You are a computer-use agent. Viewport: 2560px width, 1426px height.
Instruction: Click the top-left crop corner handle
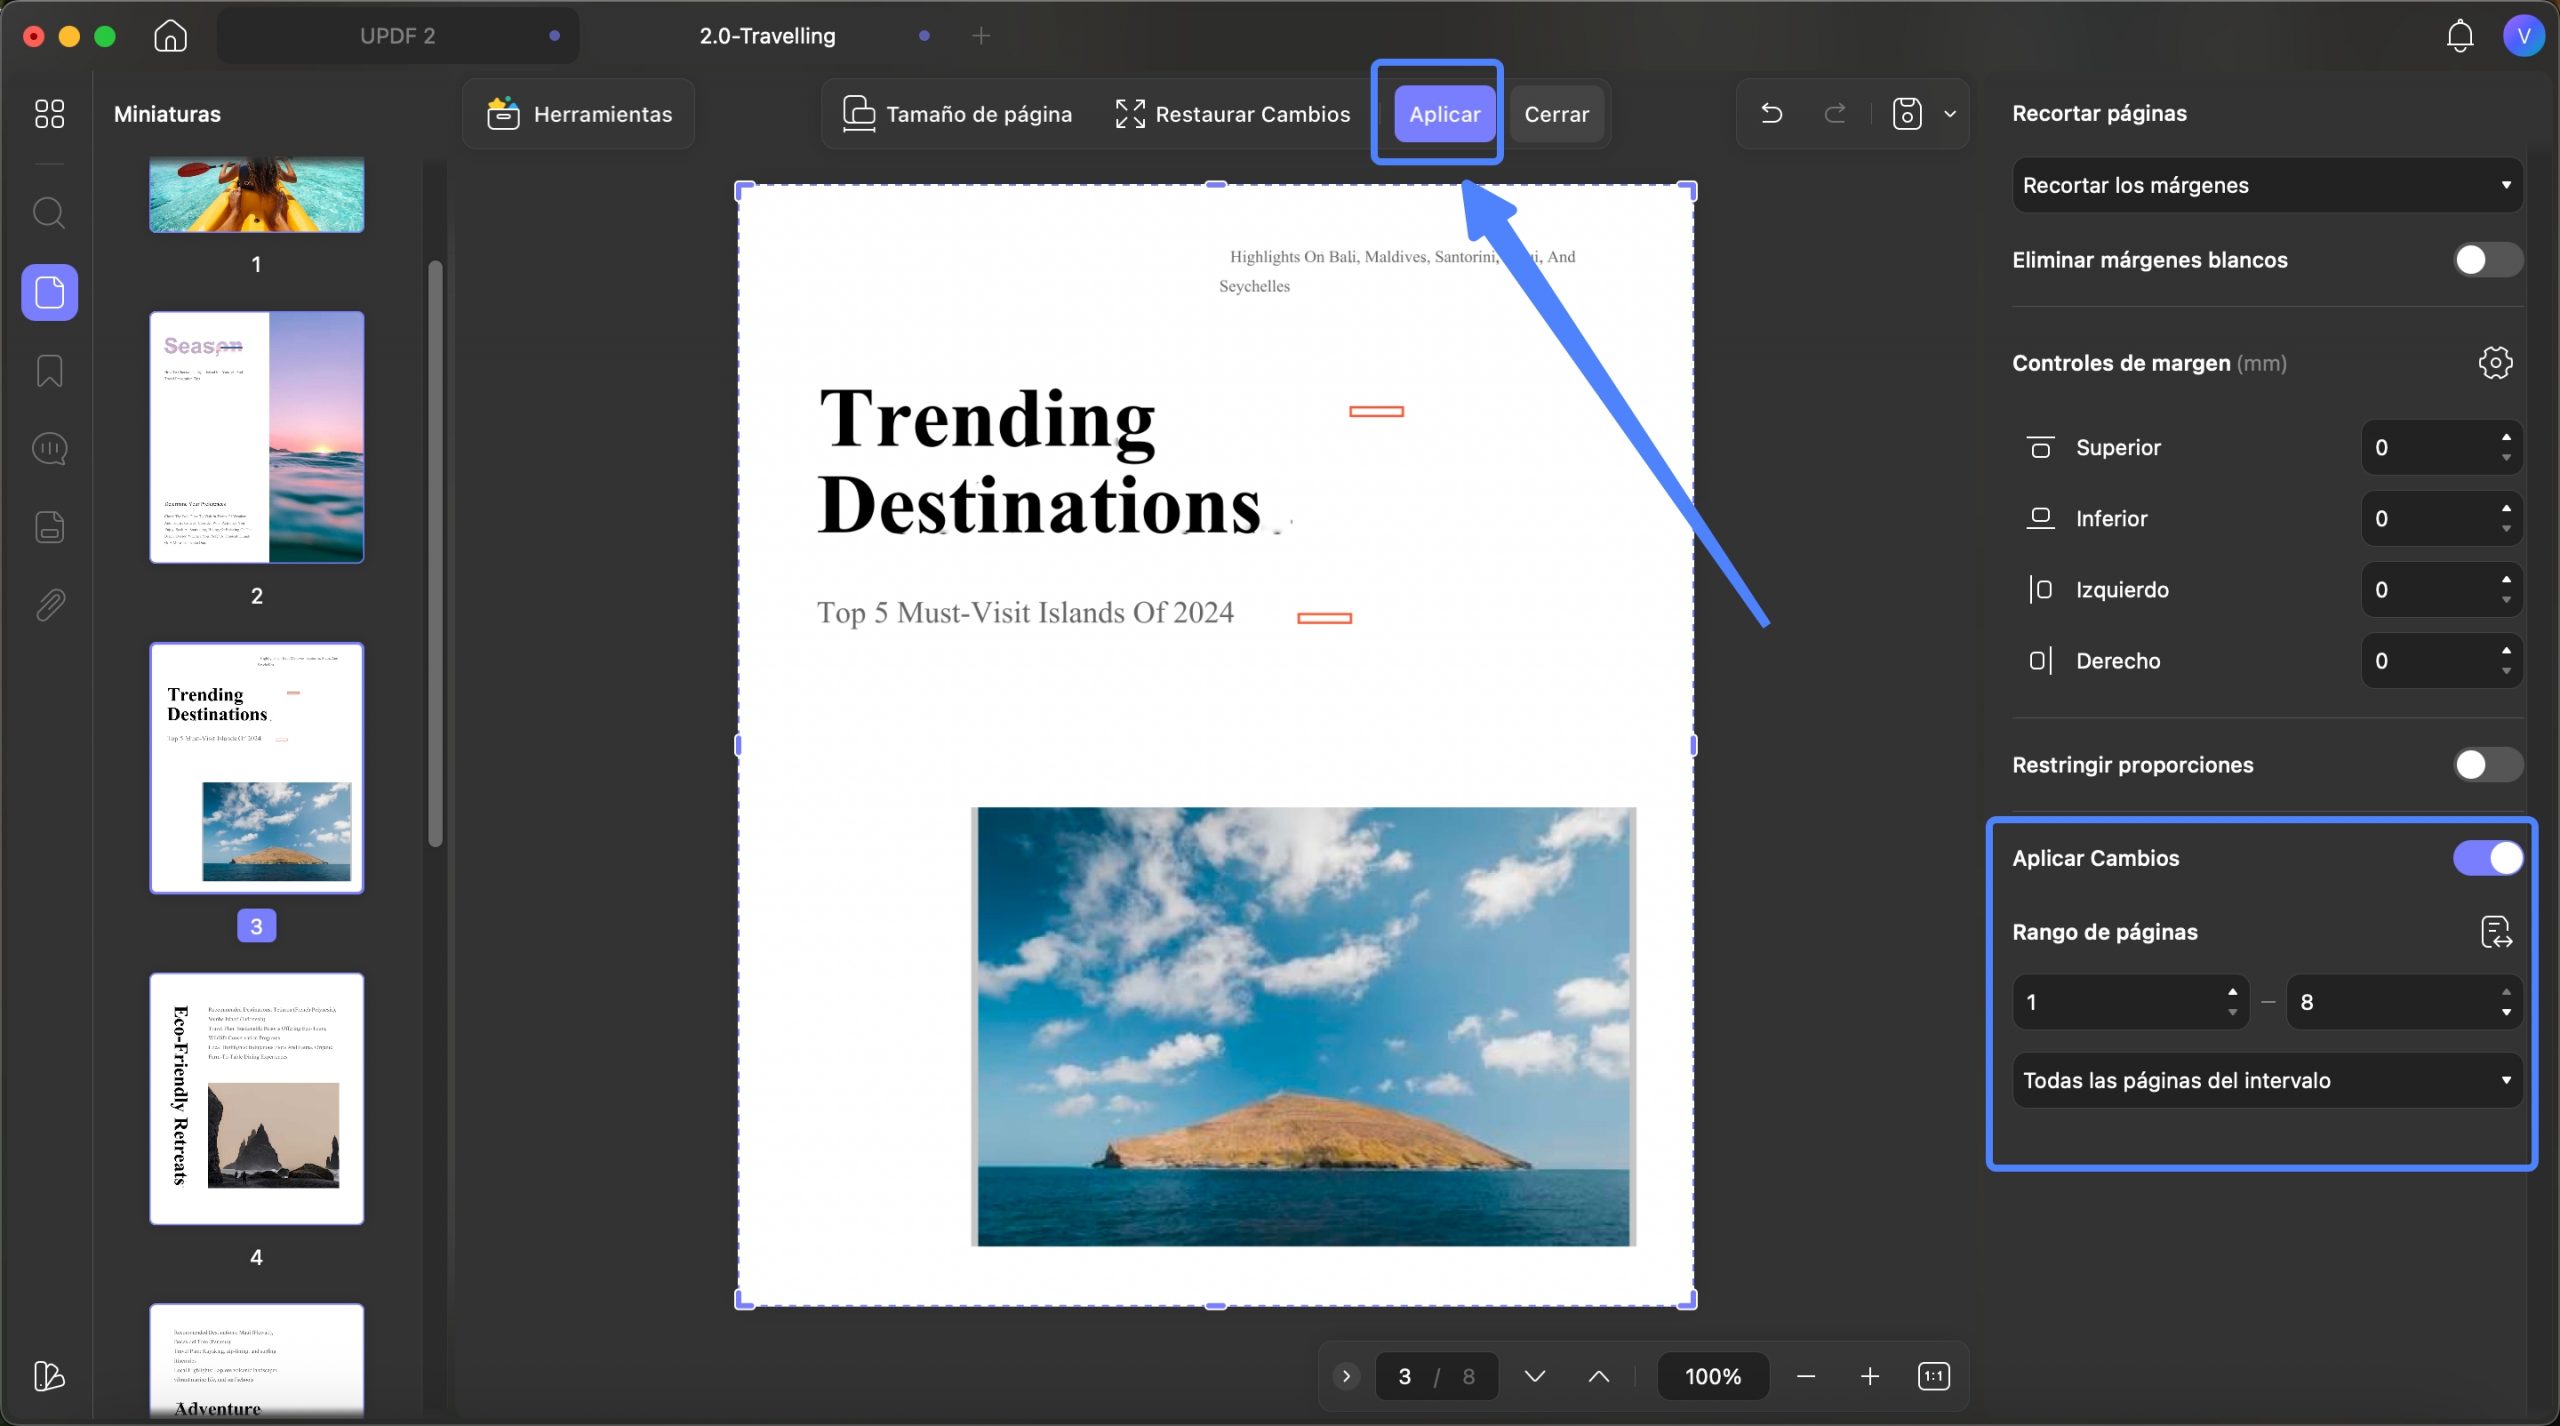[x=743, y=190]
